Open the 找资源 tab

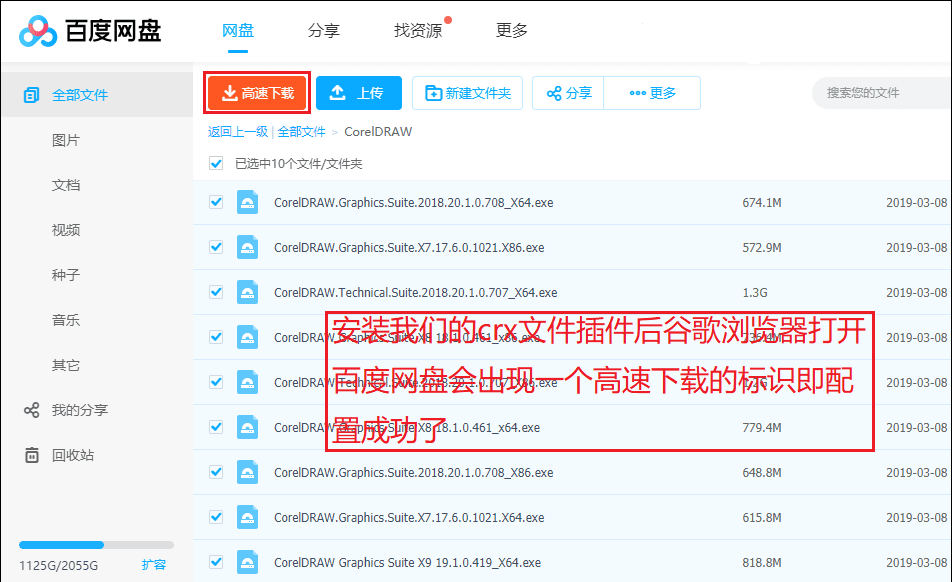(x=418, y=30)
